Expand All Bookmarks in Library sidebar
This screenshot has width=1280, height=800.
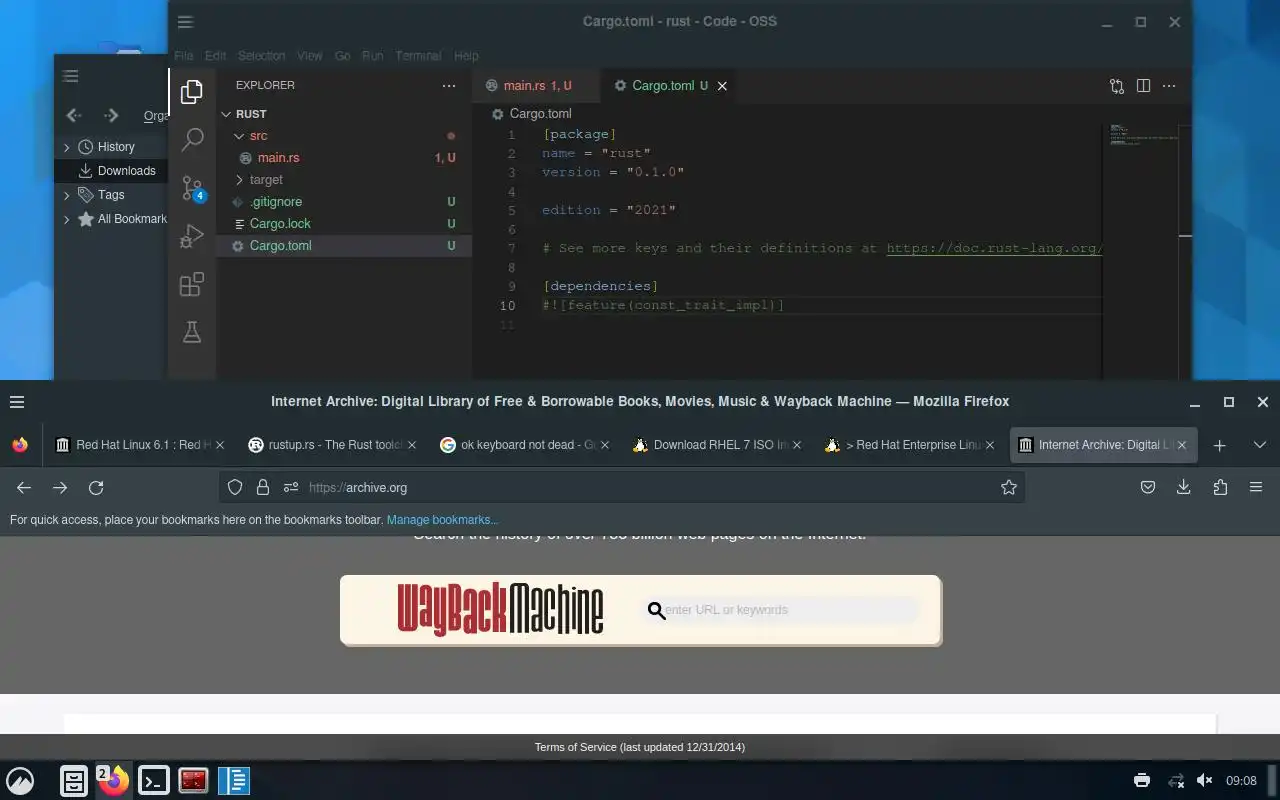click(67, 219)
